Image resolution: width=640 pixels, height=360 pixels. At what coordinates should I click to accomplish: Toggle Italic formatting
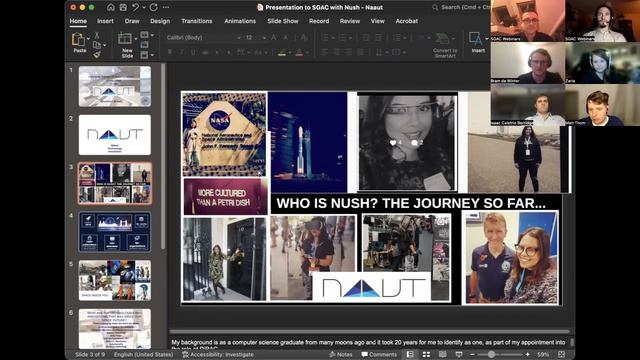pyautogui.click(x=182, y=52)
